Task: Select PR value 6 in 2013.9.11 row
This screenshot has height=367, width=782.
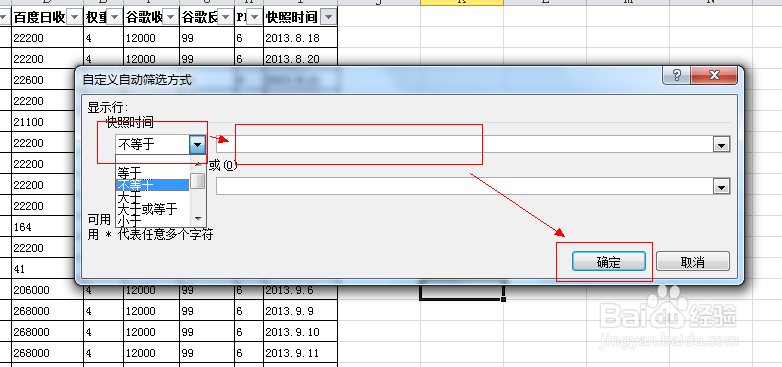Action: (249, 353)
